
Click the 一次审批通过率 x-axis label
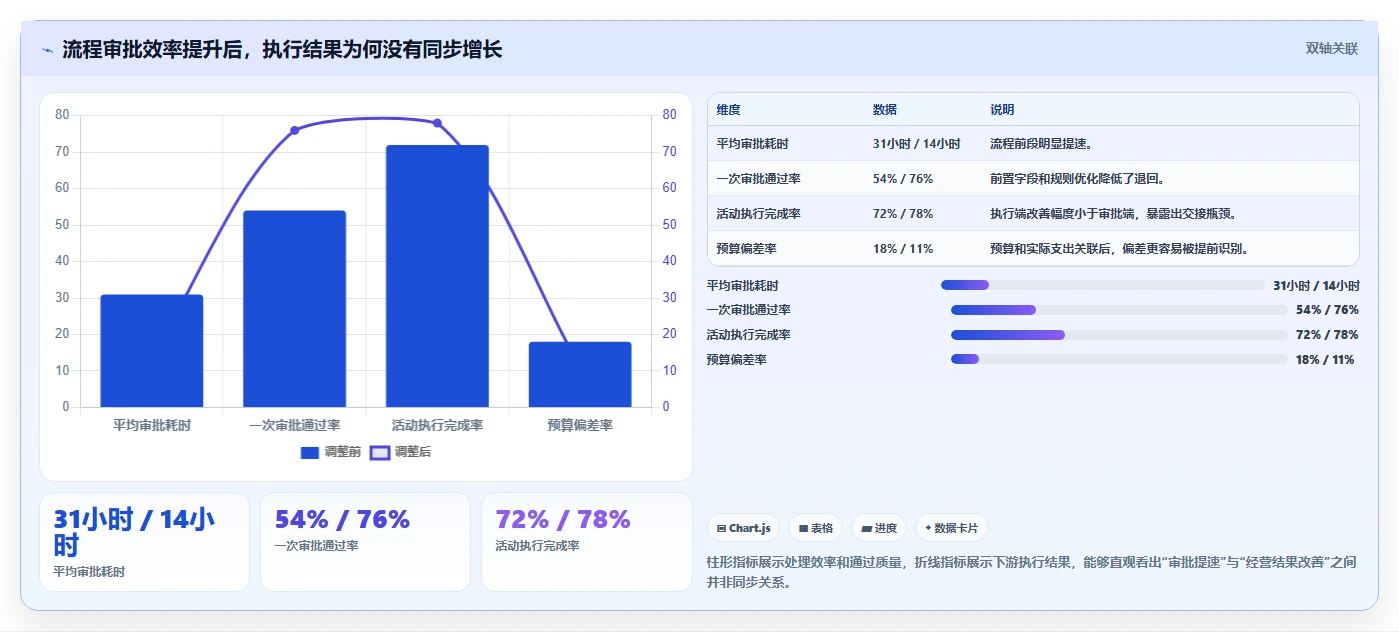(294, 426)
